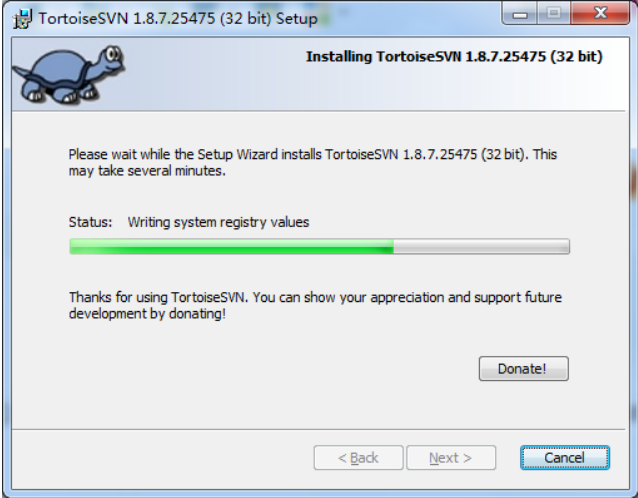Click the disabled Next > button
This screenshot has height=498, width=638.
[451, 458]
